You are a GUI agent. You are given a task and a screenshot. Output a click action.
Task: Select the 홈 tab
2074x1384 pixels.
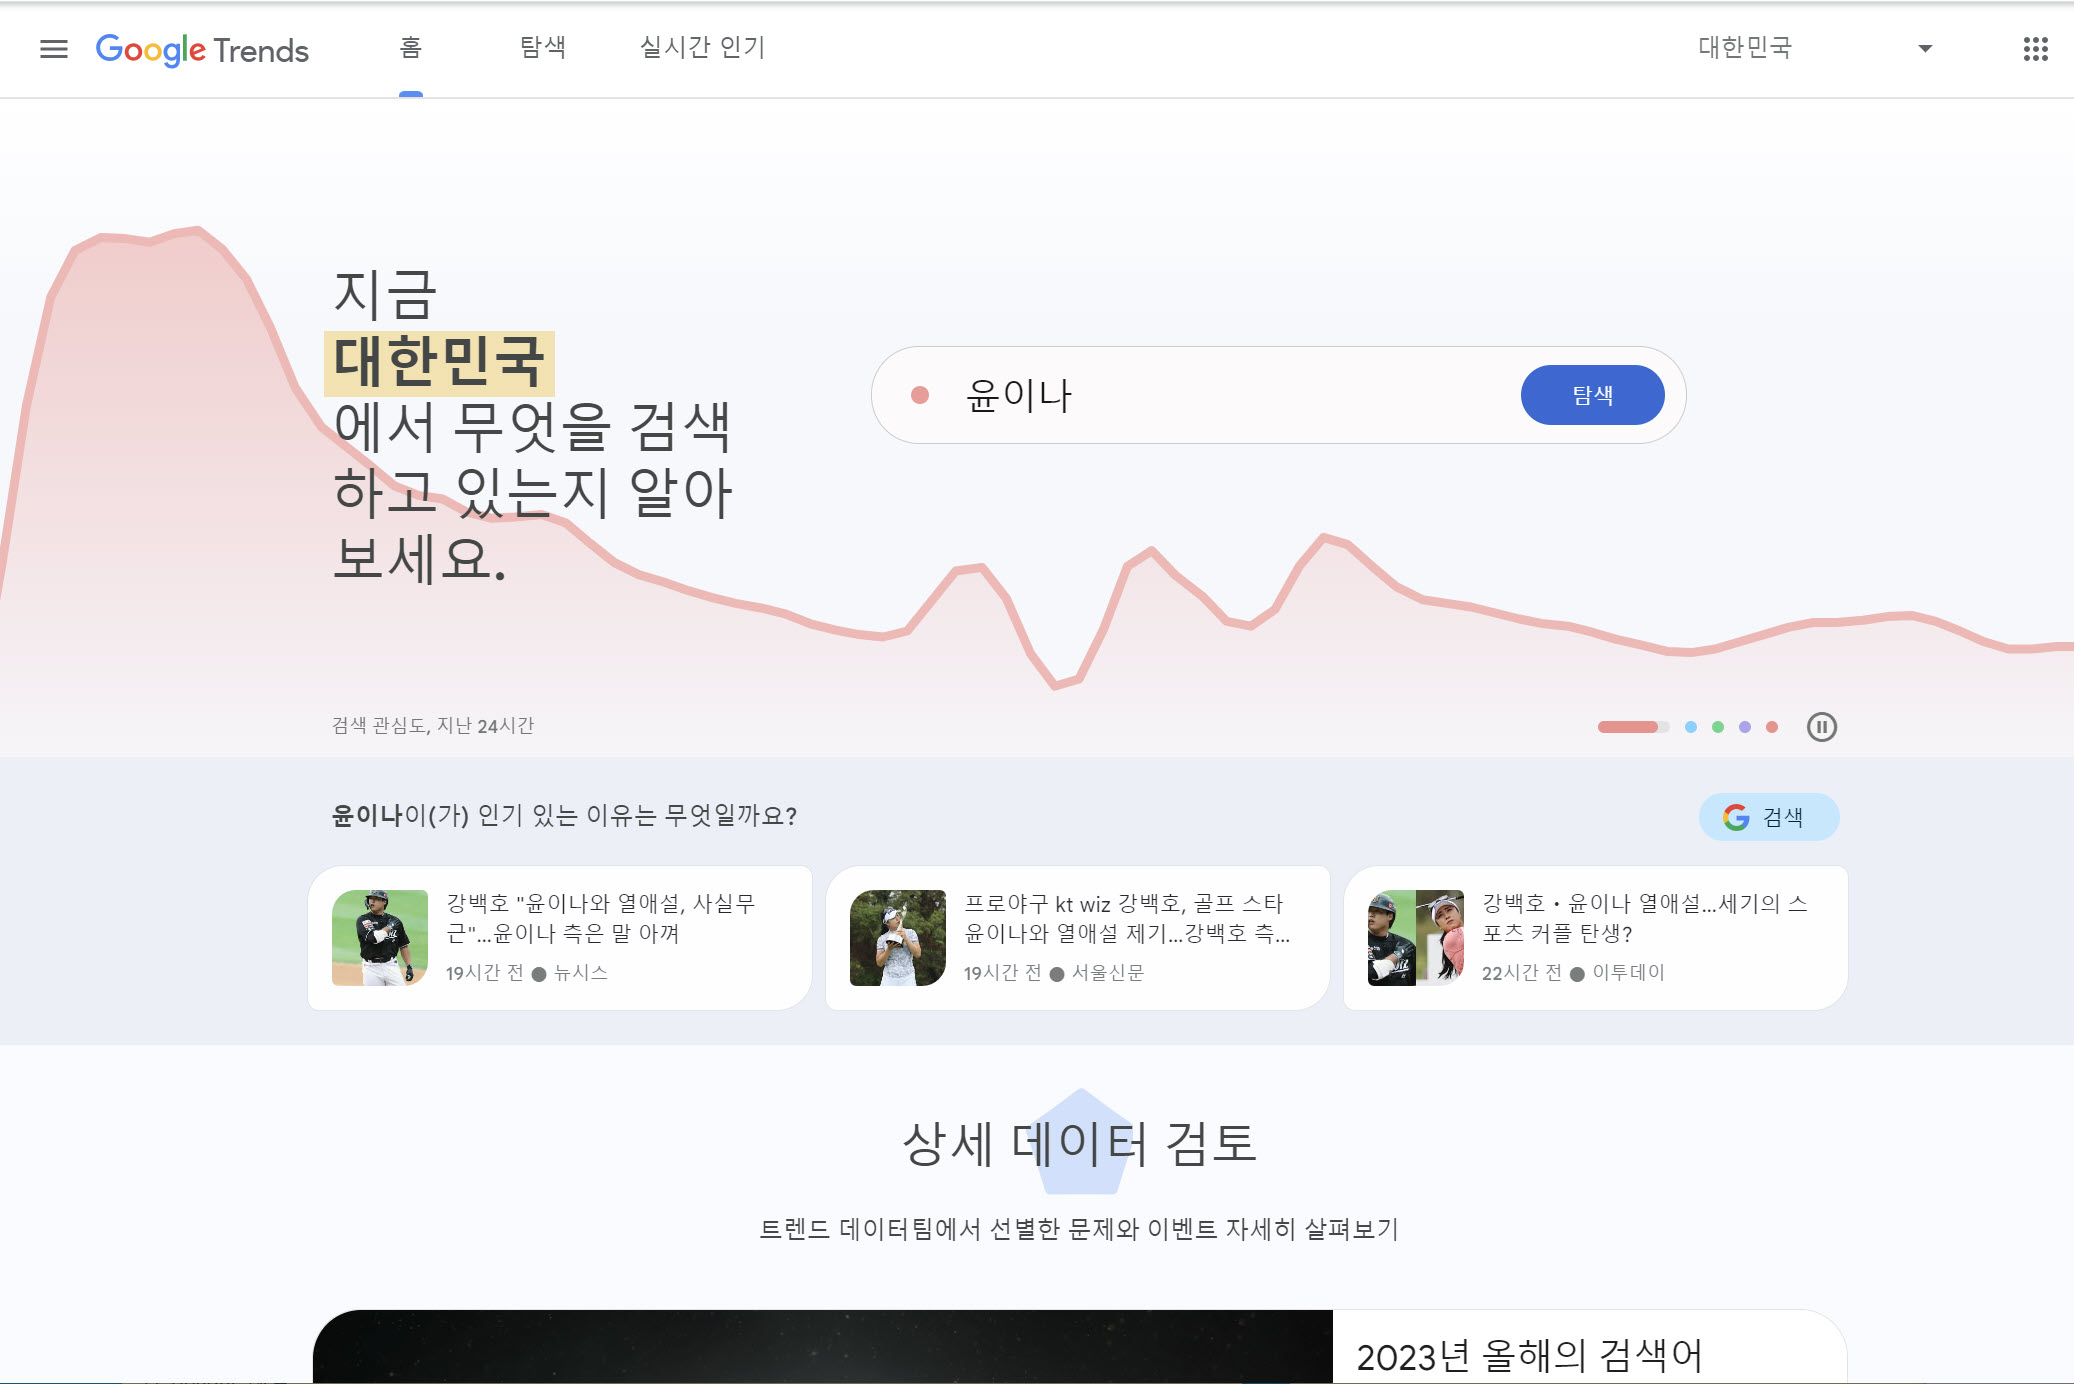pyautogui.click(x=410, y=48)
